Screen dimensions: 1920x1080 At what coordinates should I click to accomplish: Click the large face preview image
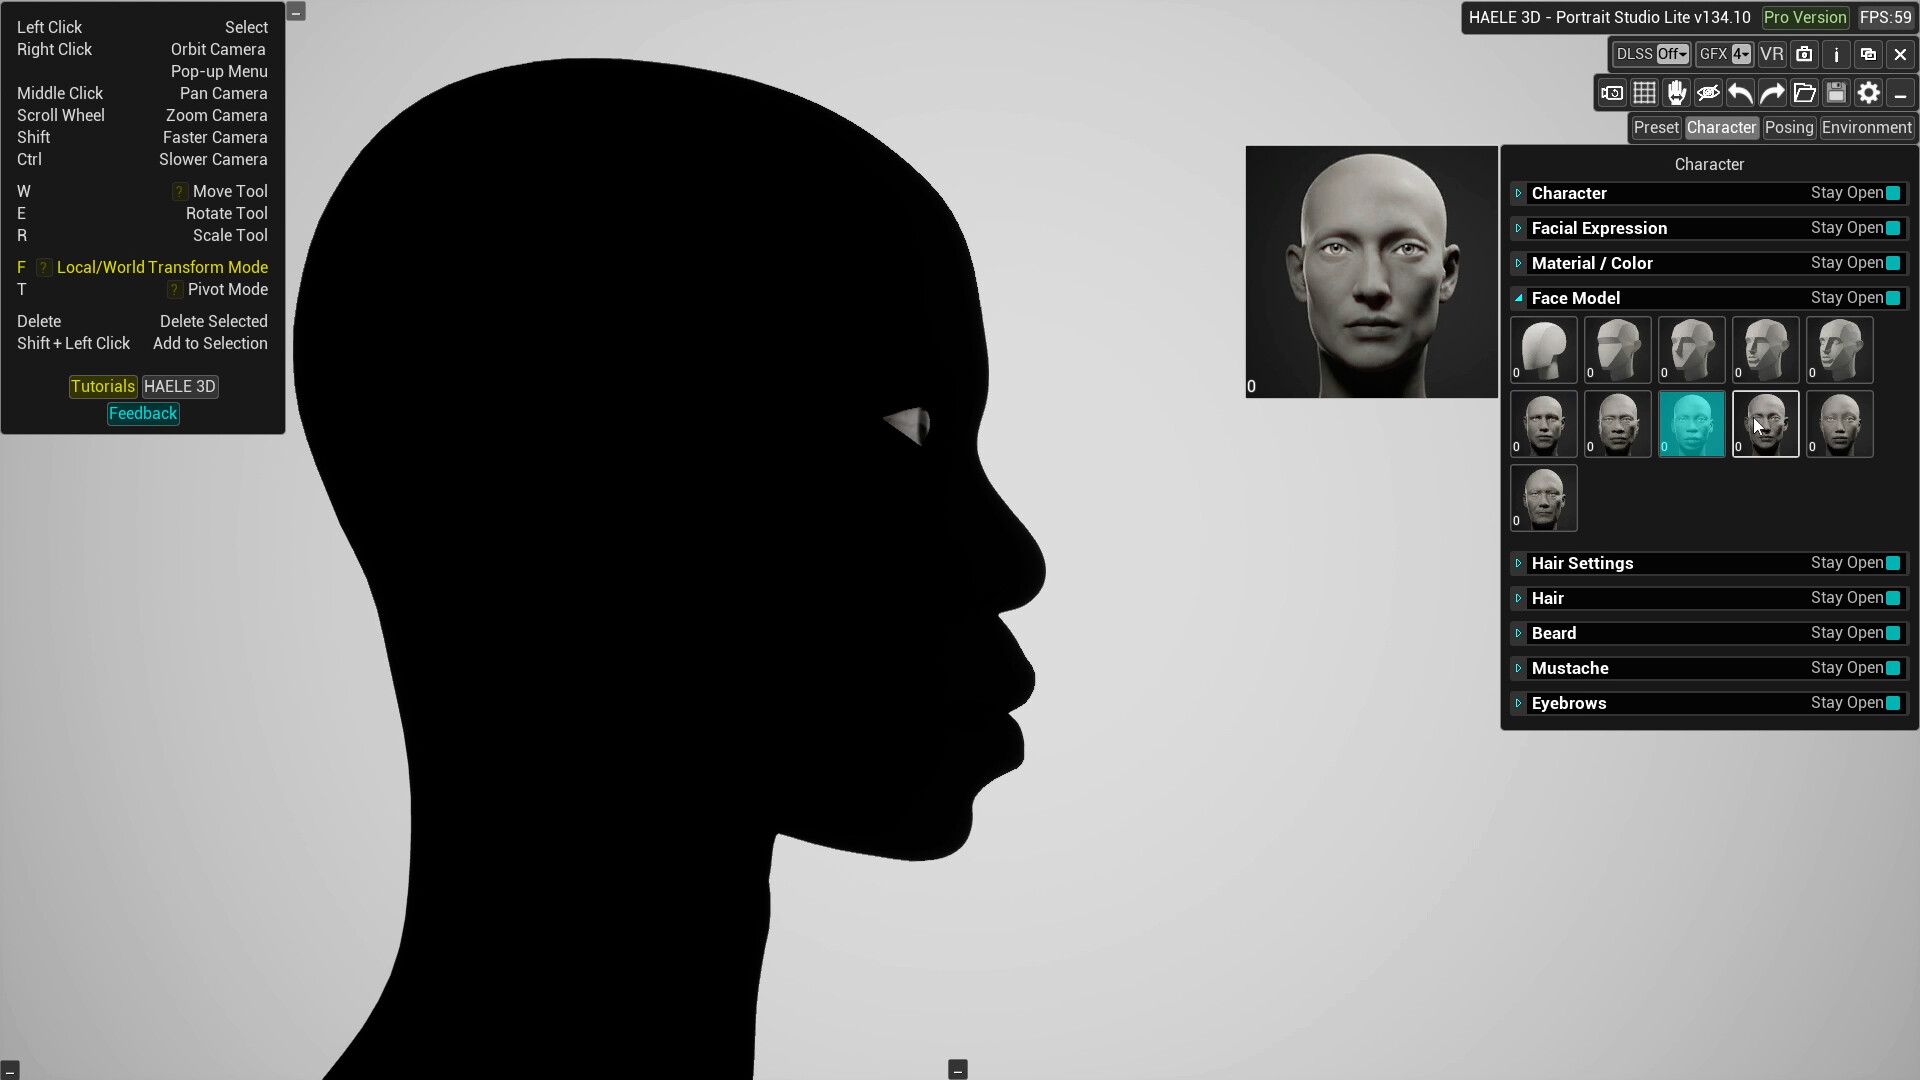tap(1372, 272)
